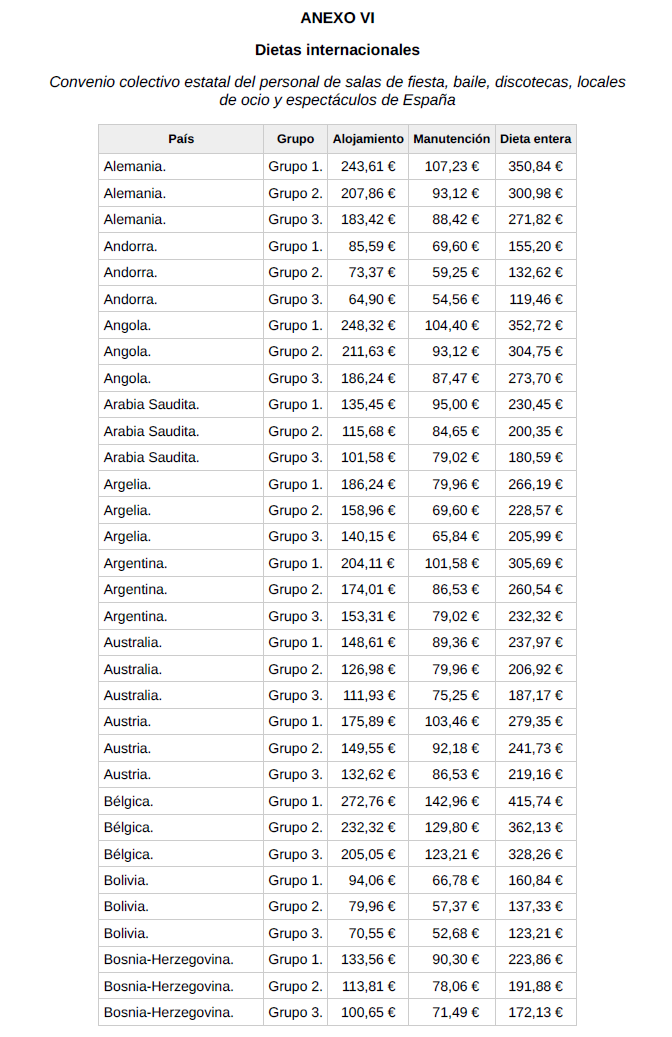Click the ANEXO VI heading
672x1037 pixels.
337,18
